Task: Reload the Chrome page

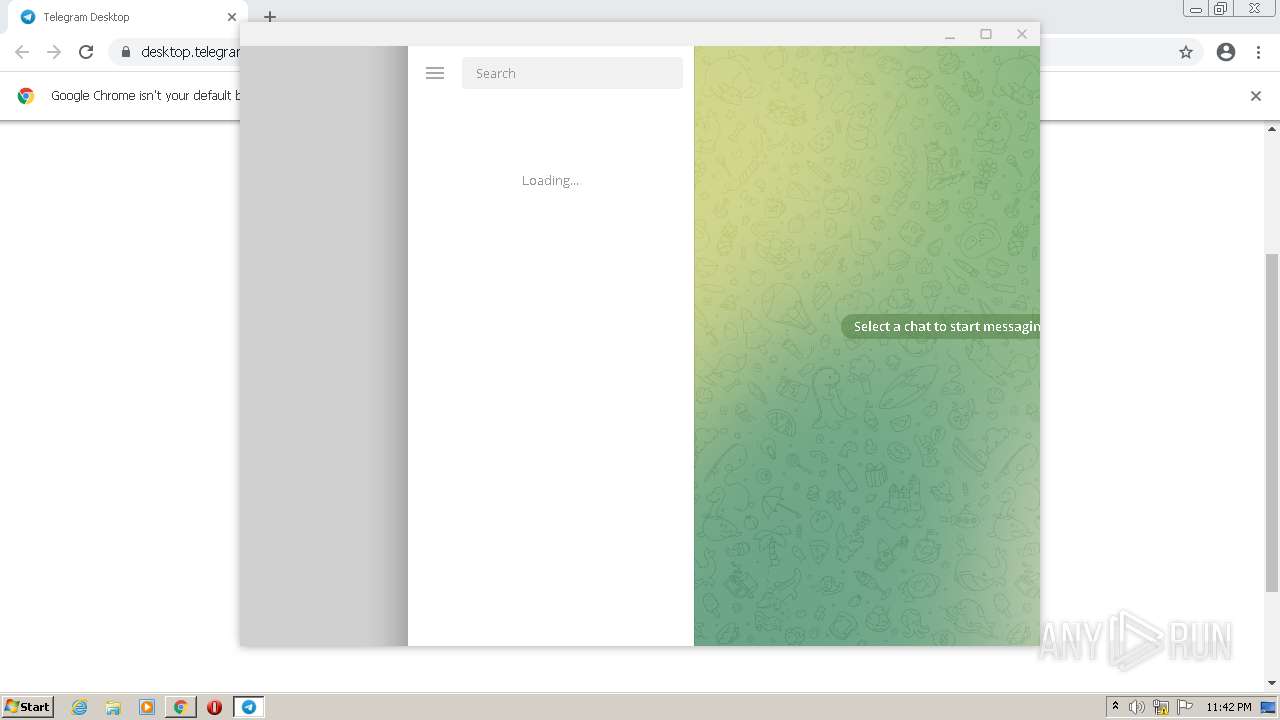Action: (x=86, y=52)
